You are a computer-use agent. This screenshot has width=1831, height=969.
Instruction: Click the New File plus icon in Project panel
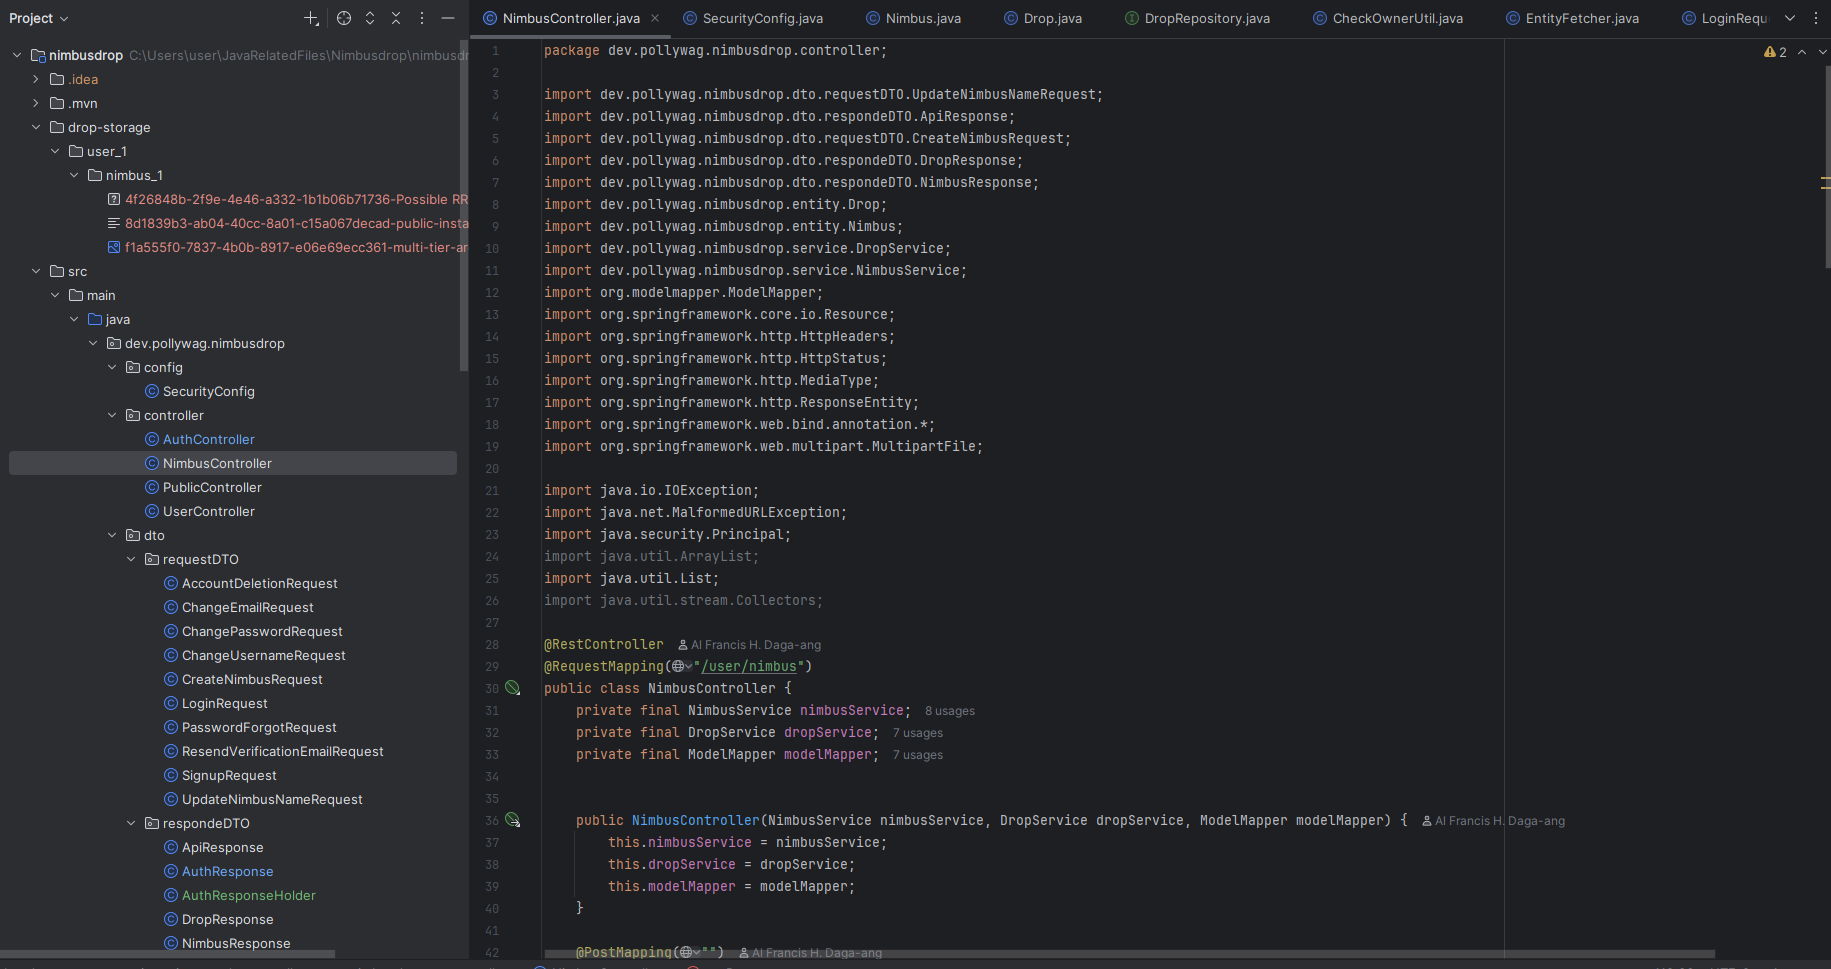pyautogui.click(x=311, y=18)
